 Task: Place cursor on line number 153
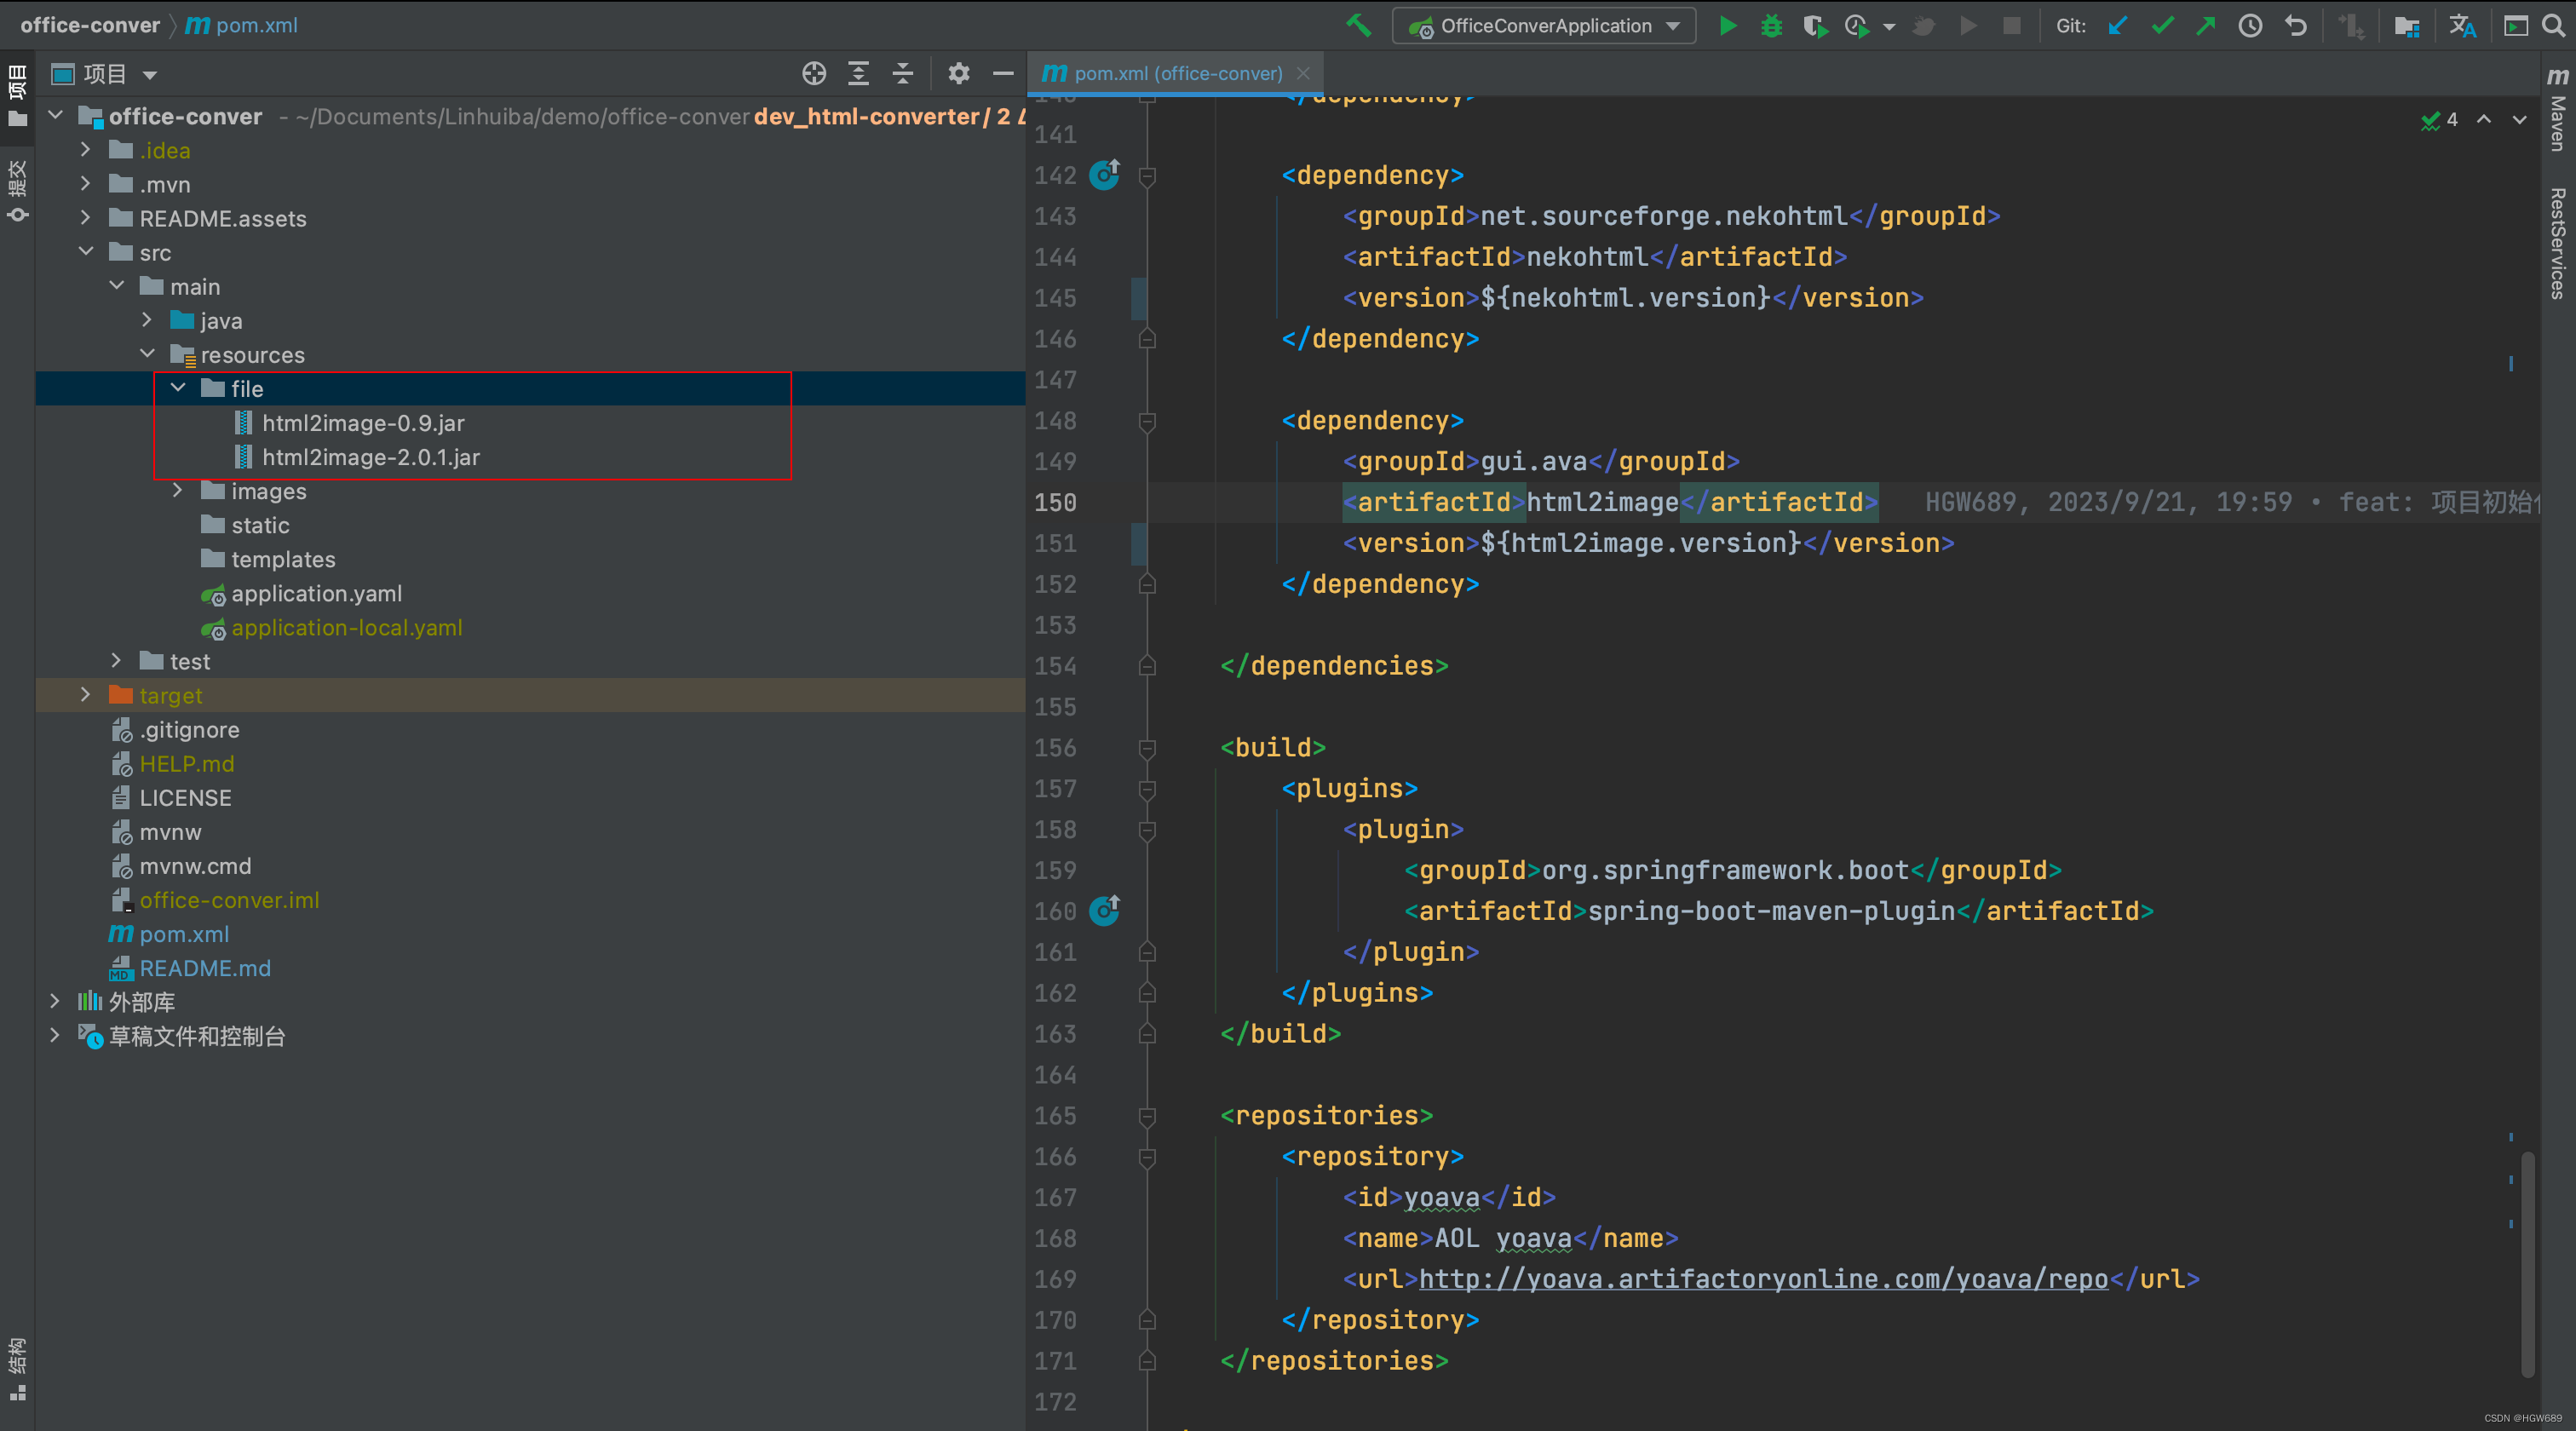(1055, 625)
